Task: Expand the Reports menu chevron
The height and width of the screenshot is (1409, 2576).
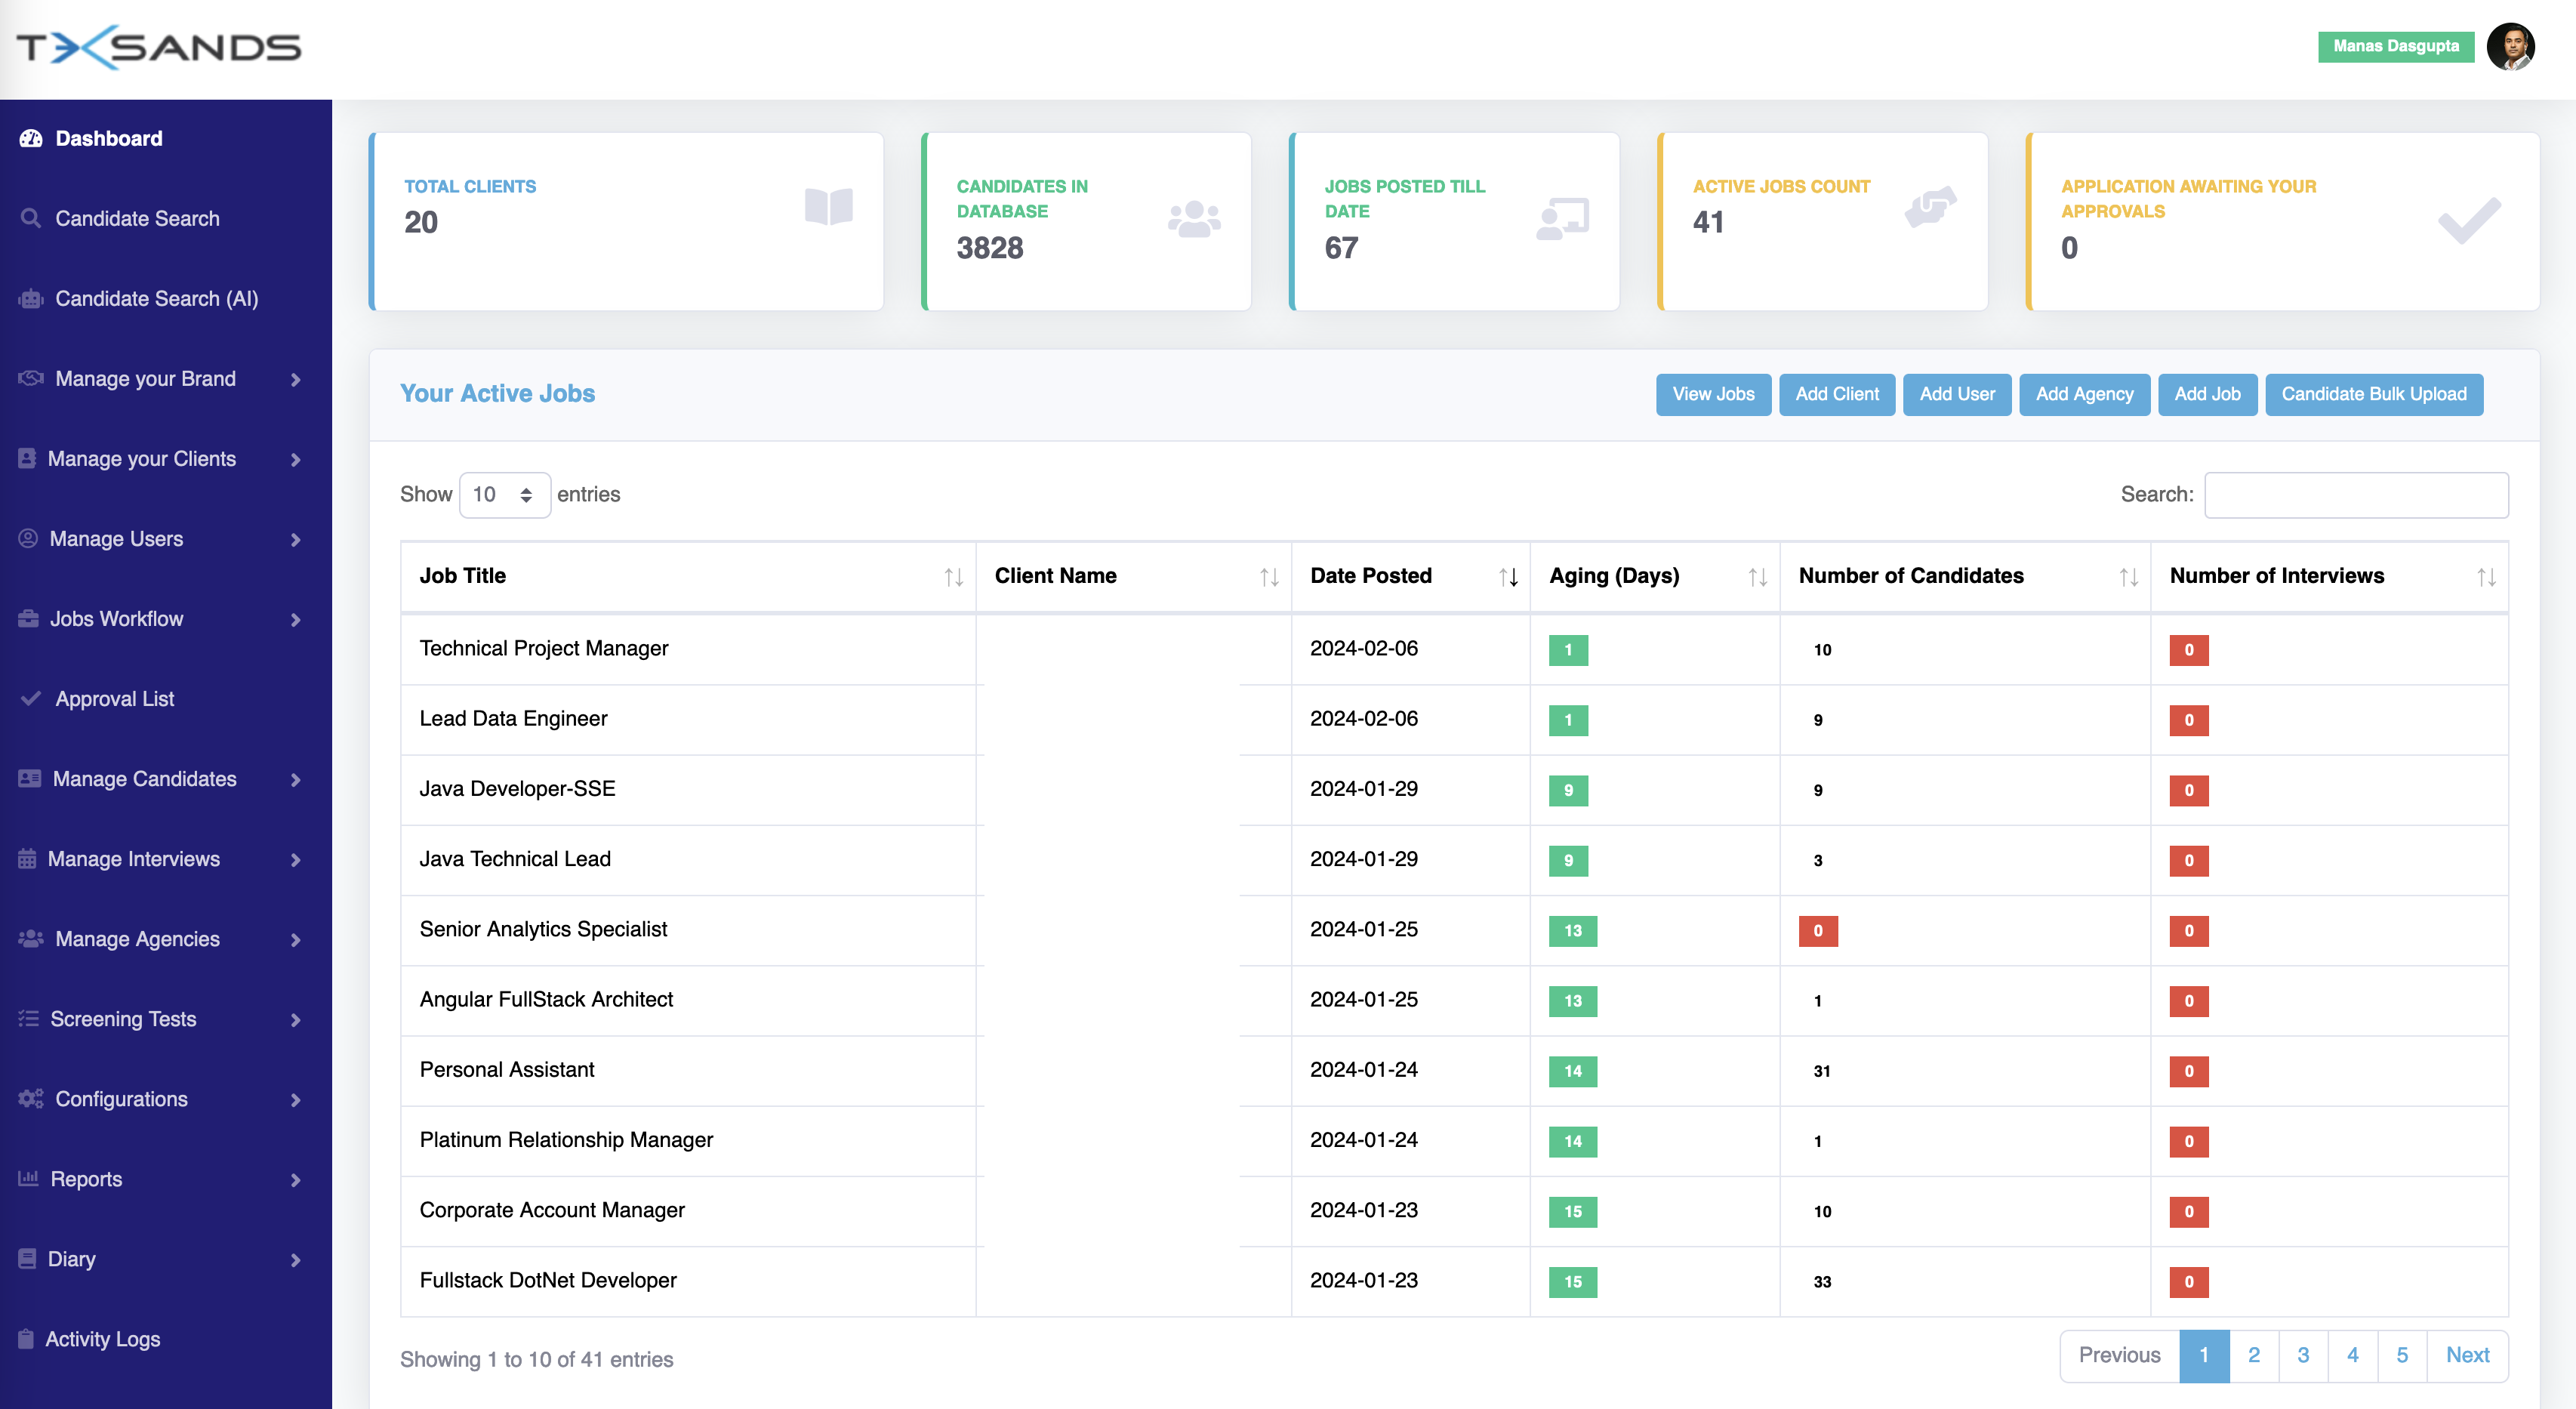Action: 295,1180
